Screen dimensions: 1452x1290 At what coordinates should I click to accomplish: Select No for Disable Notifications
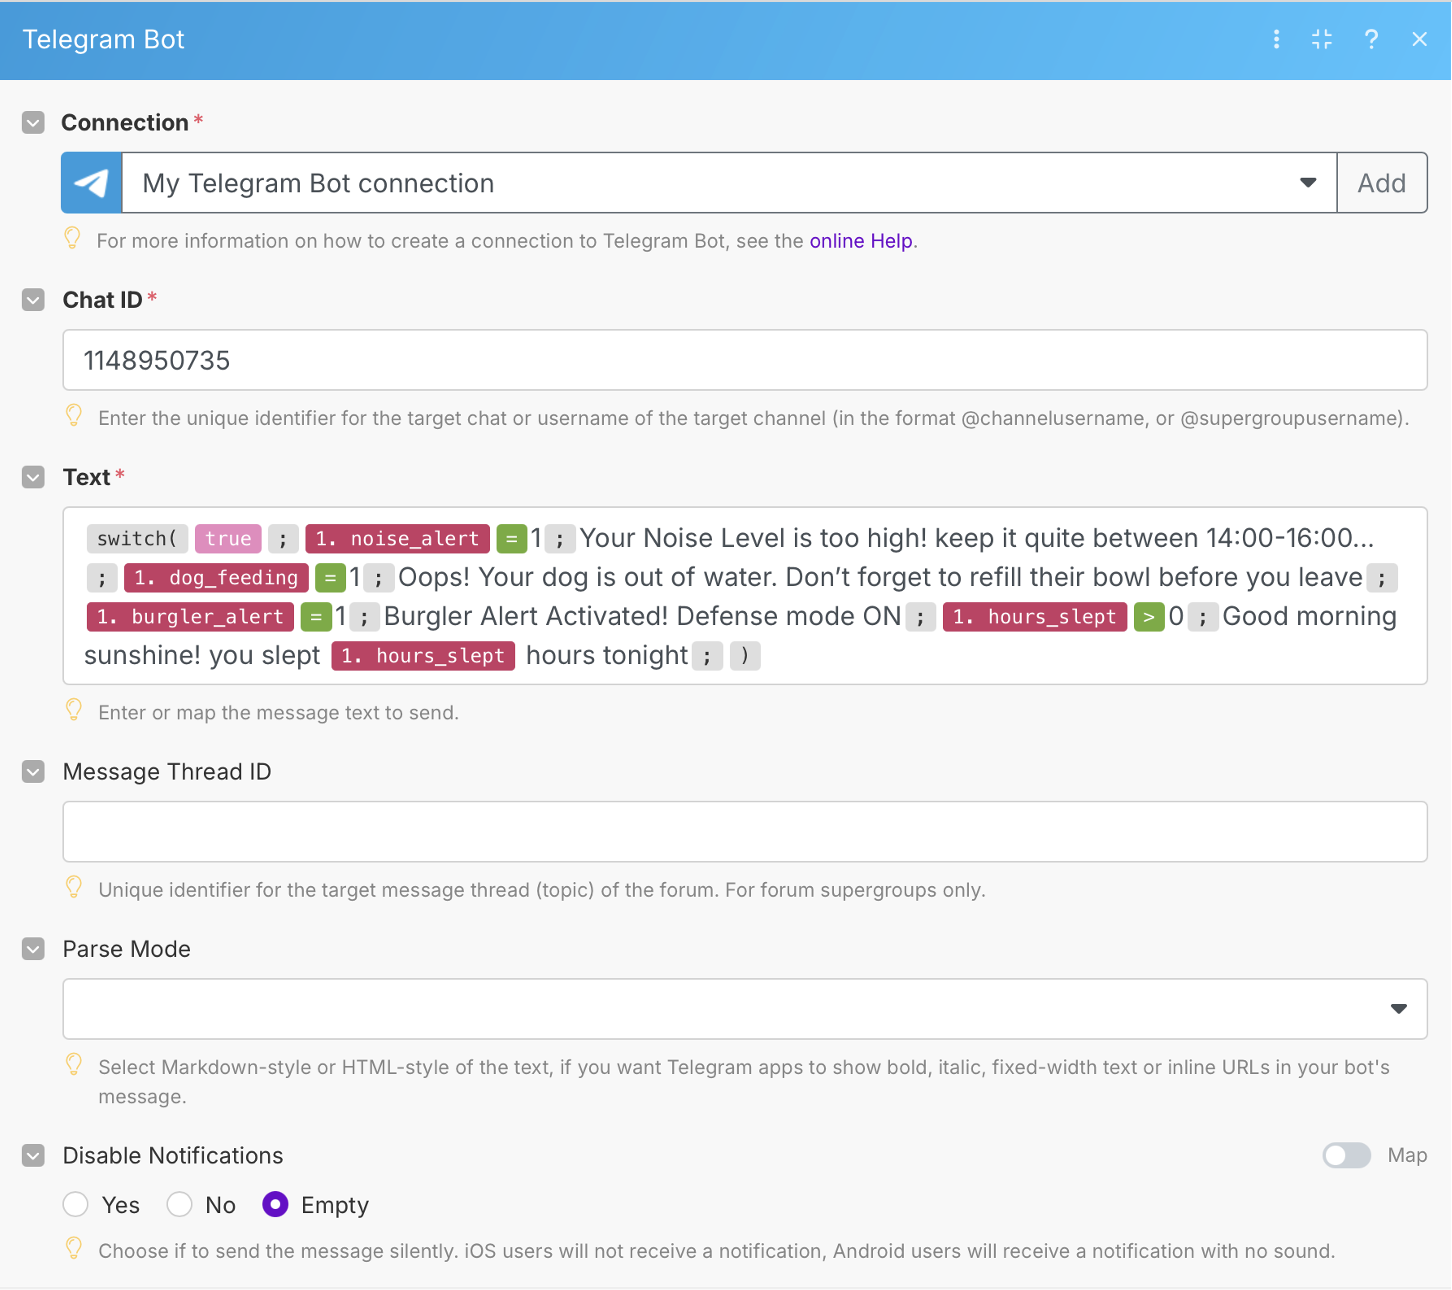click(180, 1205)
